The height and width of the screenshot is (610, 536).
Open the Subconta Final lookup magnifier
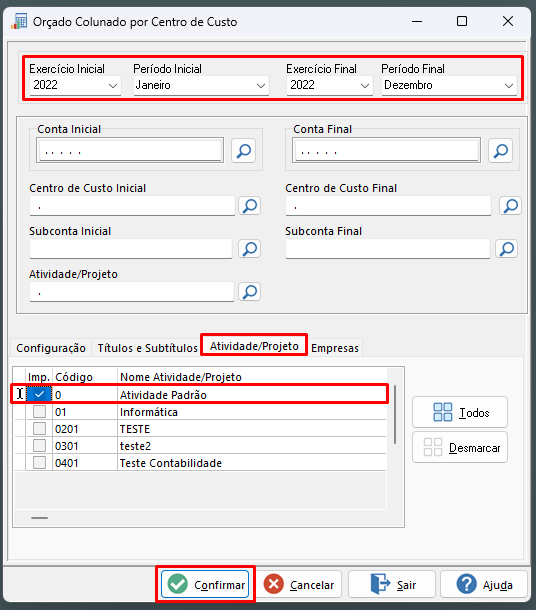point(506,249)
